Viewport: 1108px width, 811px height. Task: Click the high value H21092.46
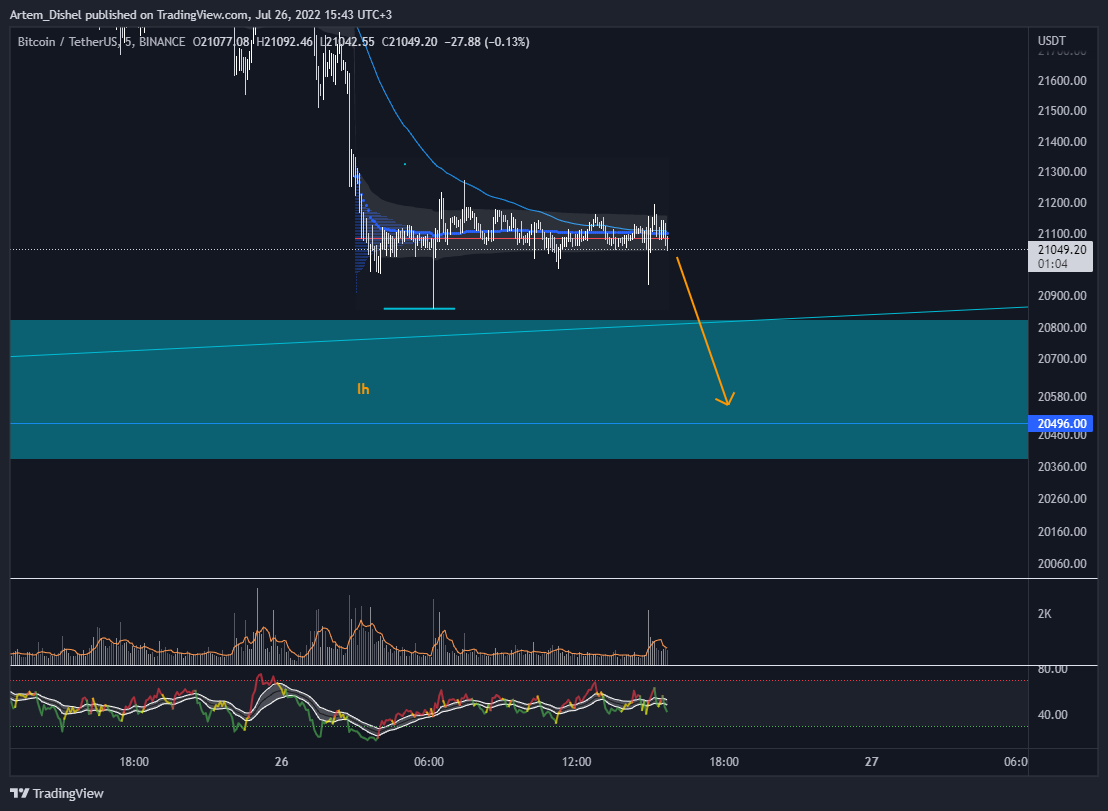(284, 42)
